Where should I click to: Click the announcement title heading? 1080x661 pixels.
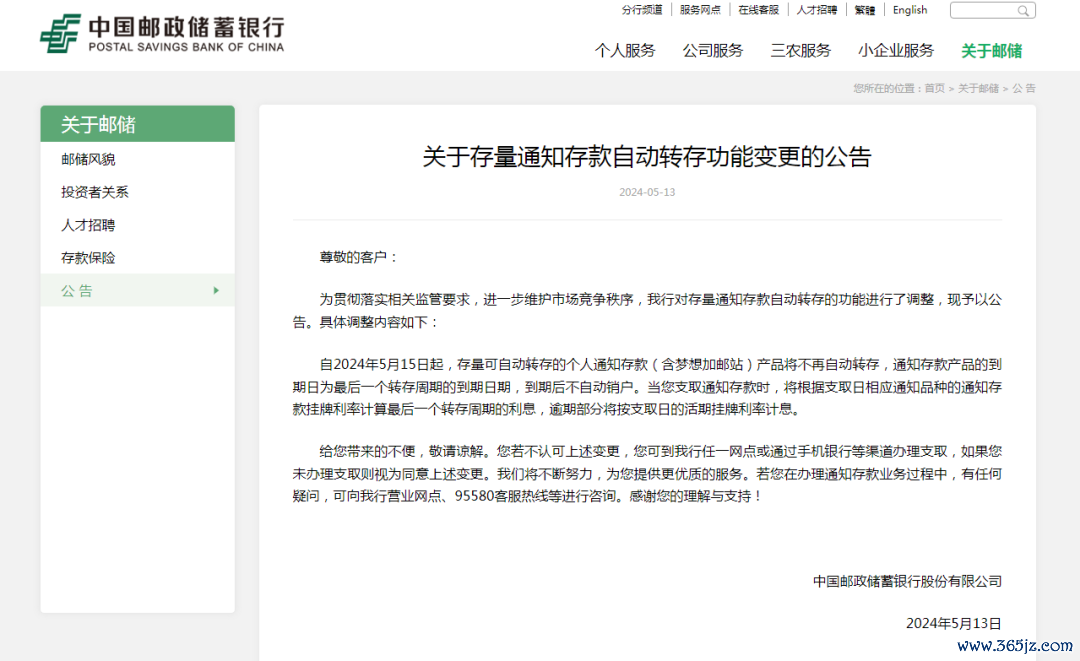pos(647,157)
